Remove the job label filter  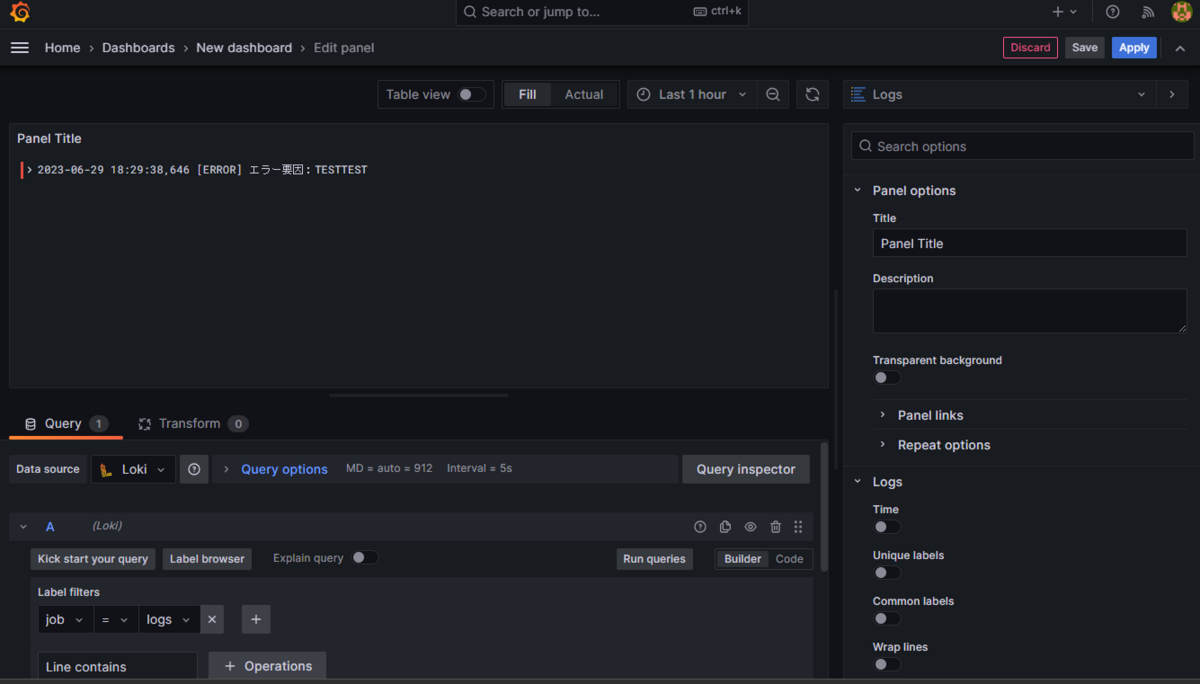point(212,620)
